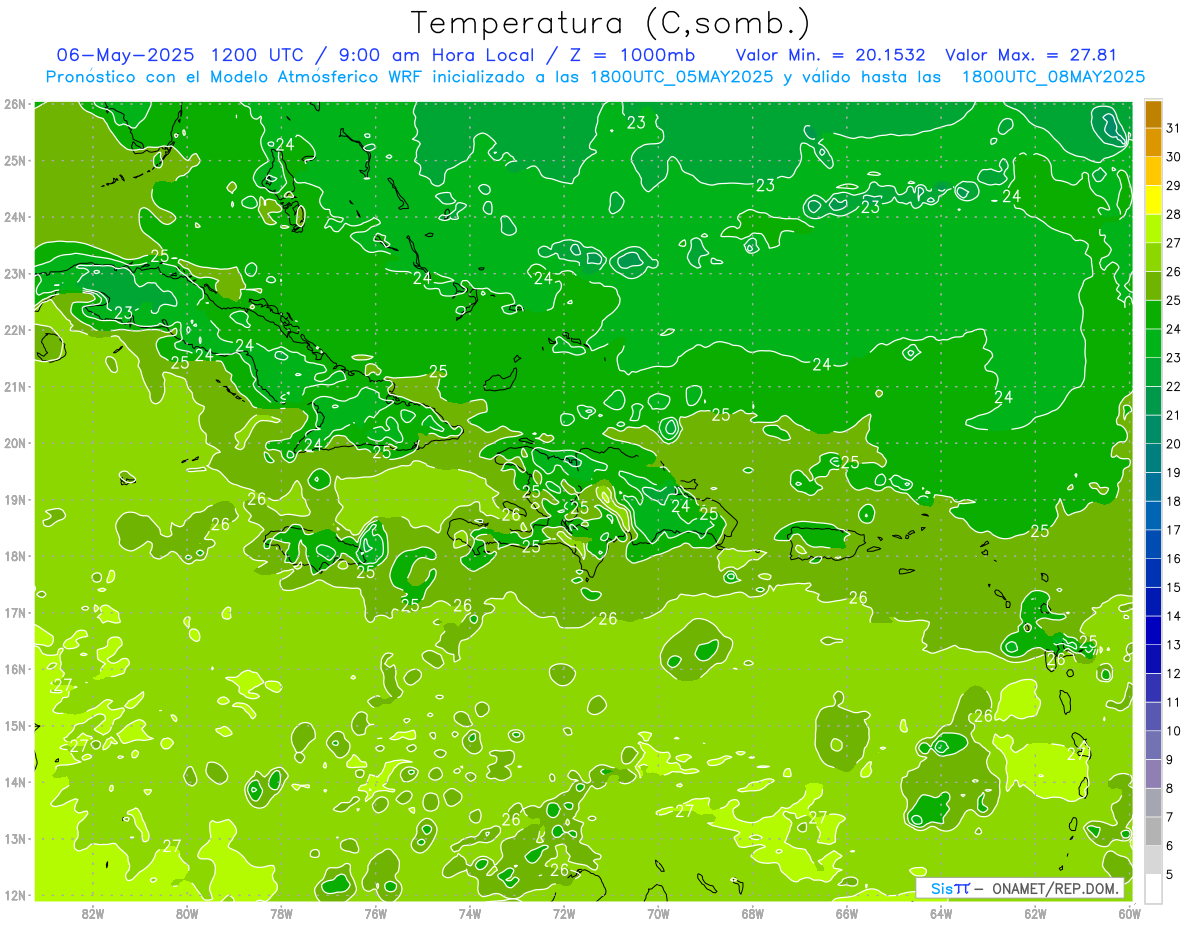Click the longitude axis label '74W'

(x=470, y=912)
